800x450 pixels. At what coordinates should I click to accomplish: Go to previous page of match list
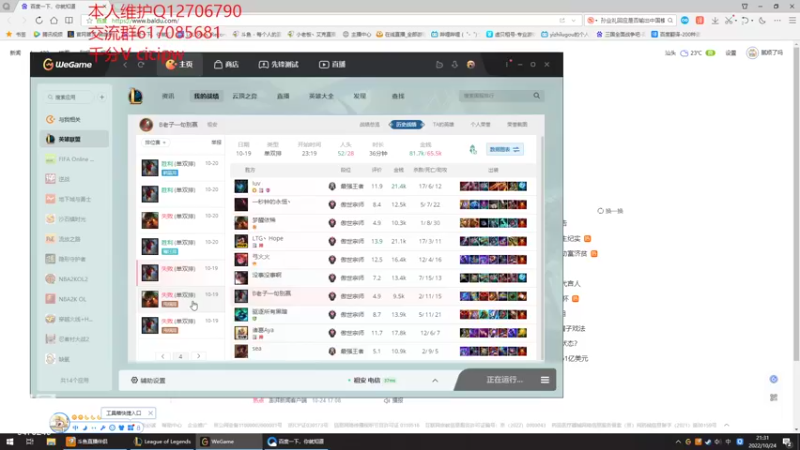(163, 356)
